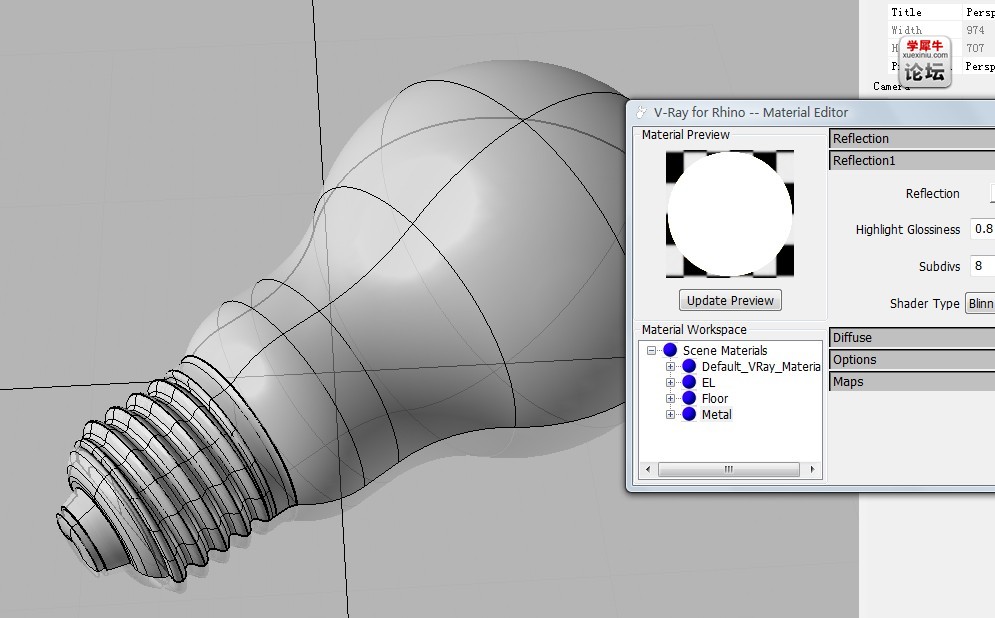Viewport: 995px width, 618px height.
Task: Click the Subdivs value field
Action: click(x=983, y=266)
